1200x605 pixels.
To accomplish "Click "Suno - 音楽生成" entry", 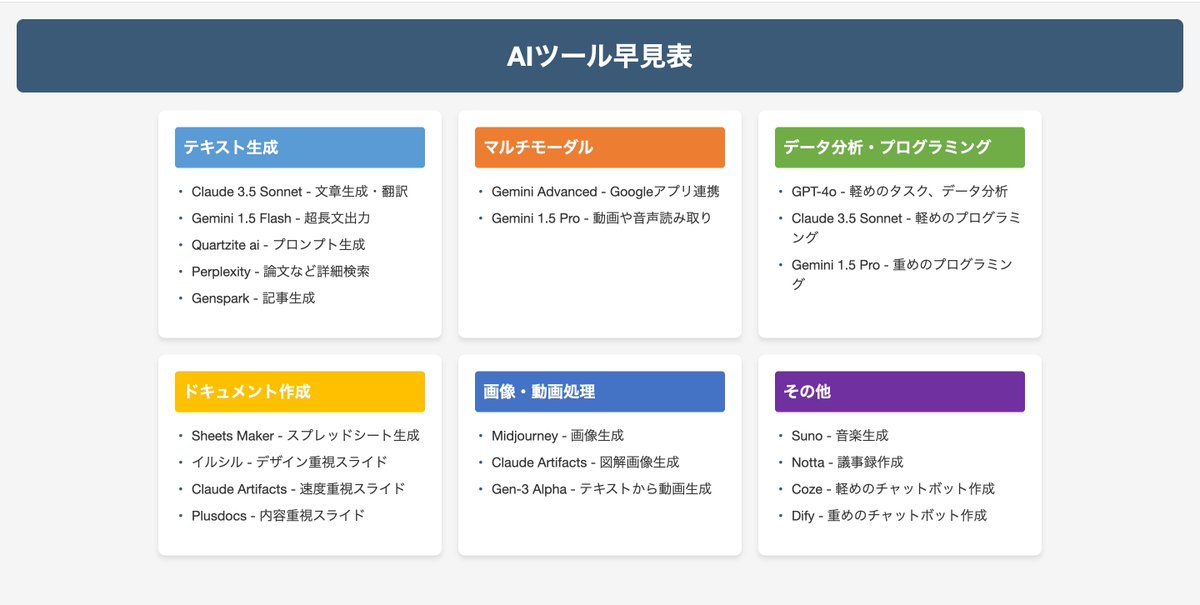I will click(x=839, y=436).
